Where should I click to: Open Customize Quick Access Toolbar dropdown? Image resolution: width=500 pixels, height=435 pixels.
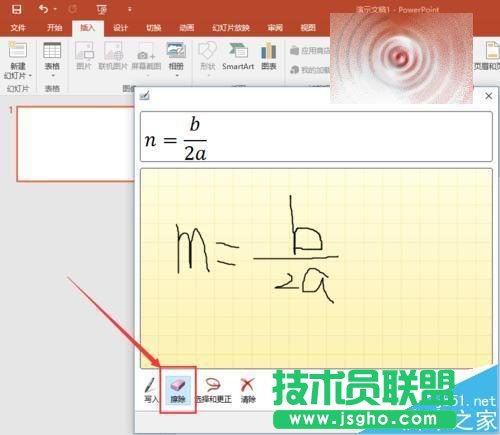130,9
